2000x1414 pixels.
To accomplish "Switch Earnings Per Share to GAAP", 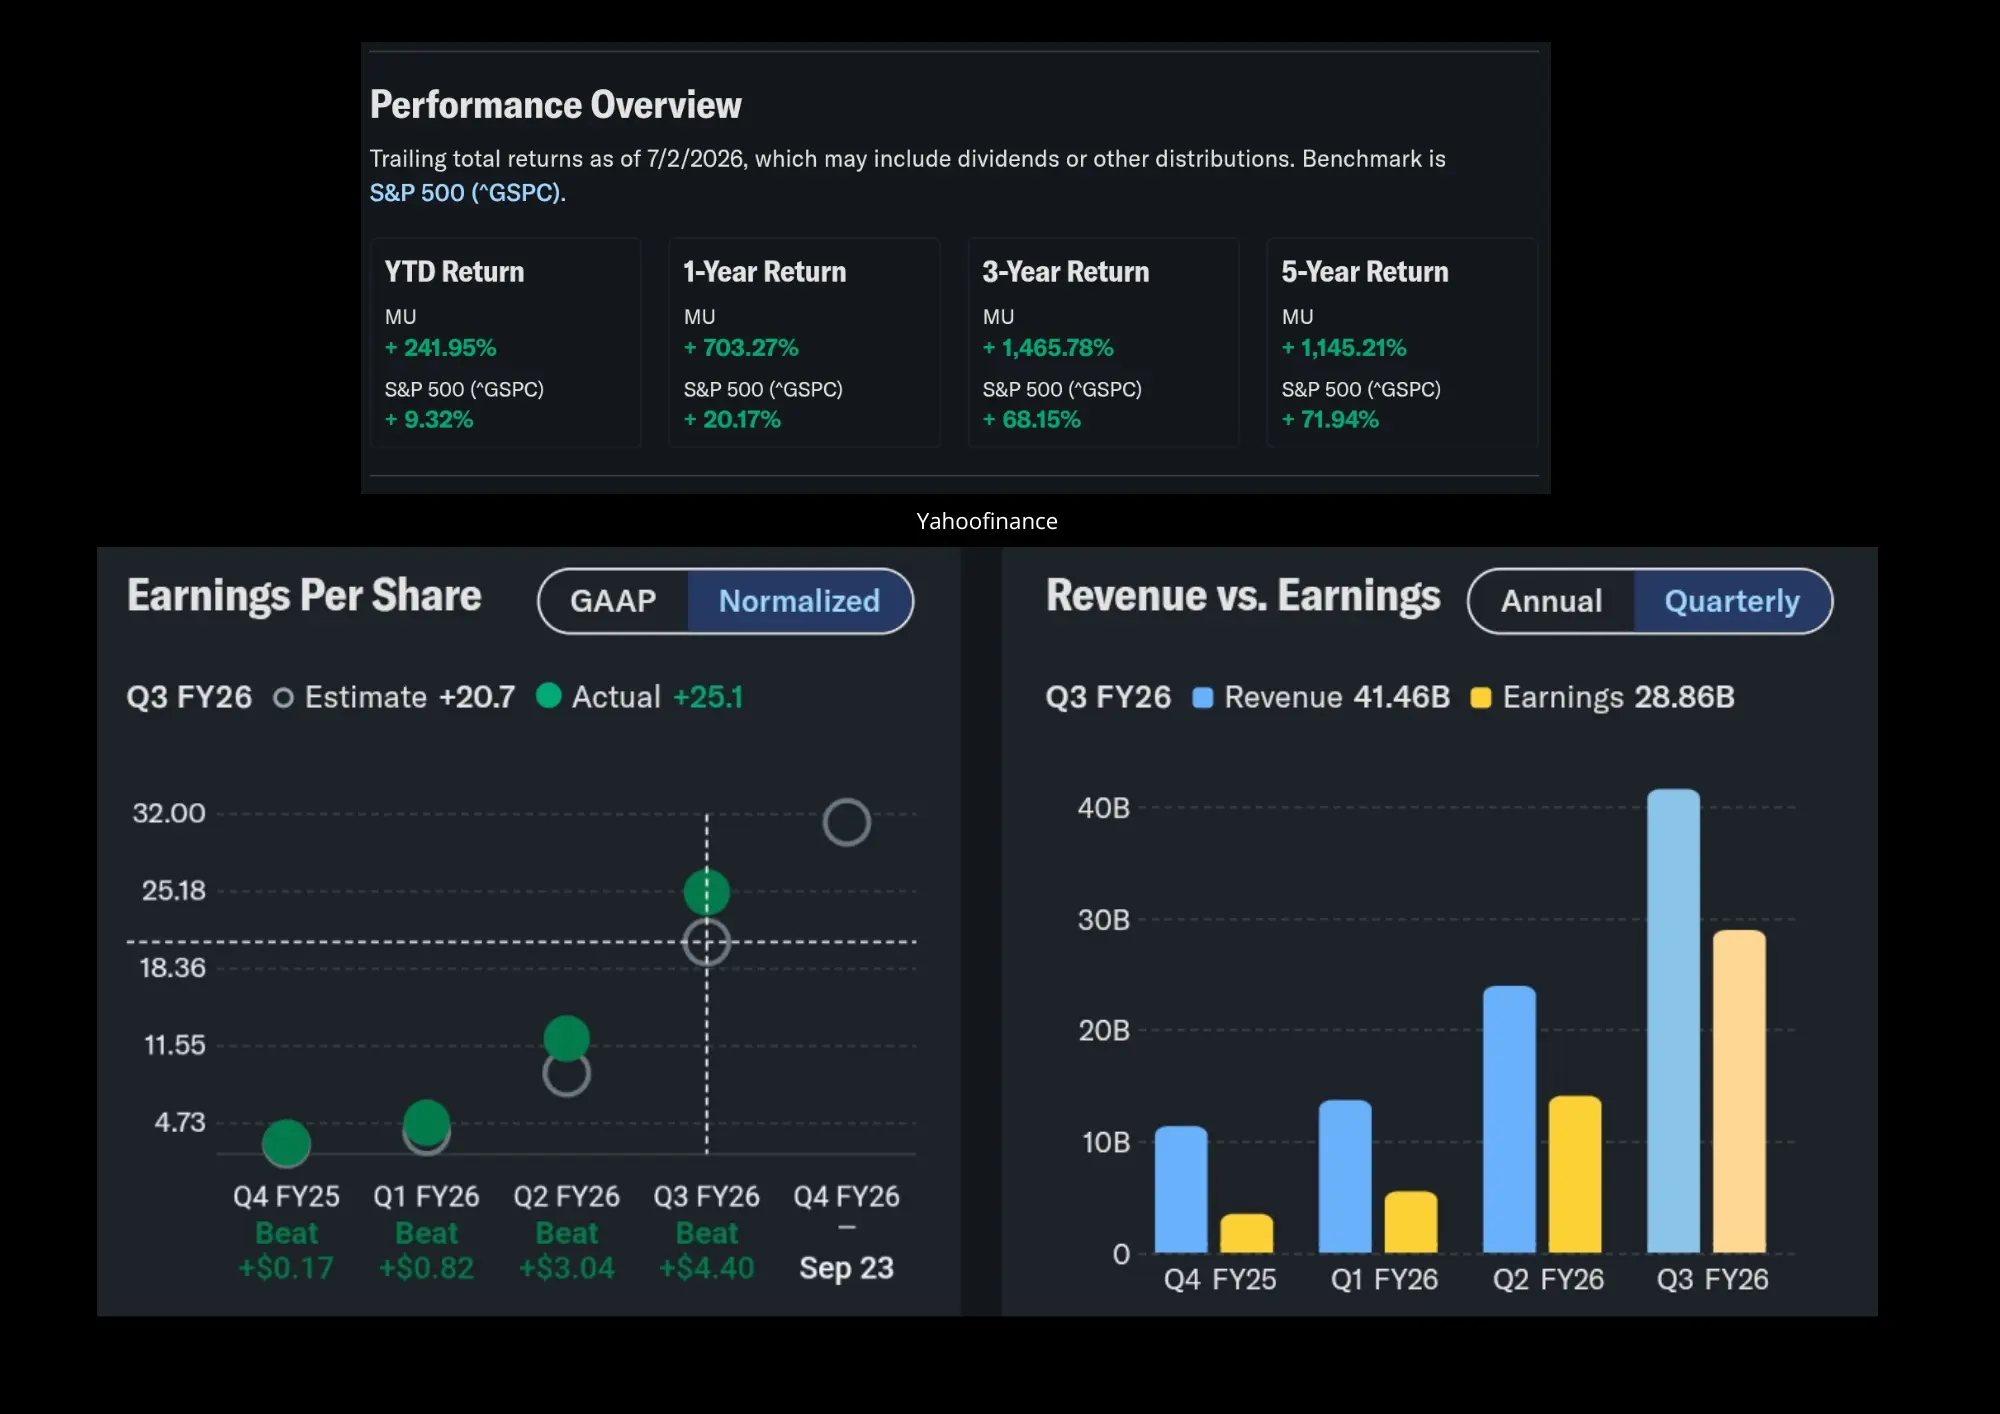I will (x=613, y=601).
